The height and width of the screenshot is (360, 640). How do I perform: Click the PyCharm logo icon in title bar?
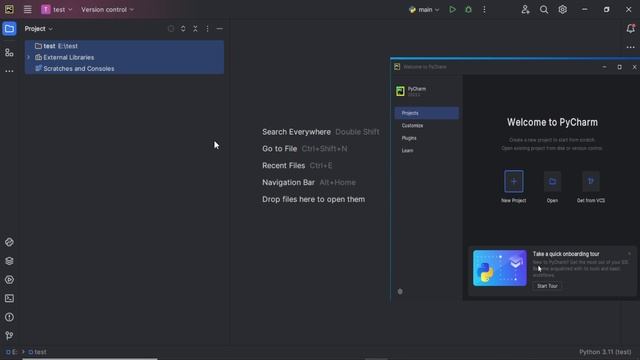click(x=9, y=9)
